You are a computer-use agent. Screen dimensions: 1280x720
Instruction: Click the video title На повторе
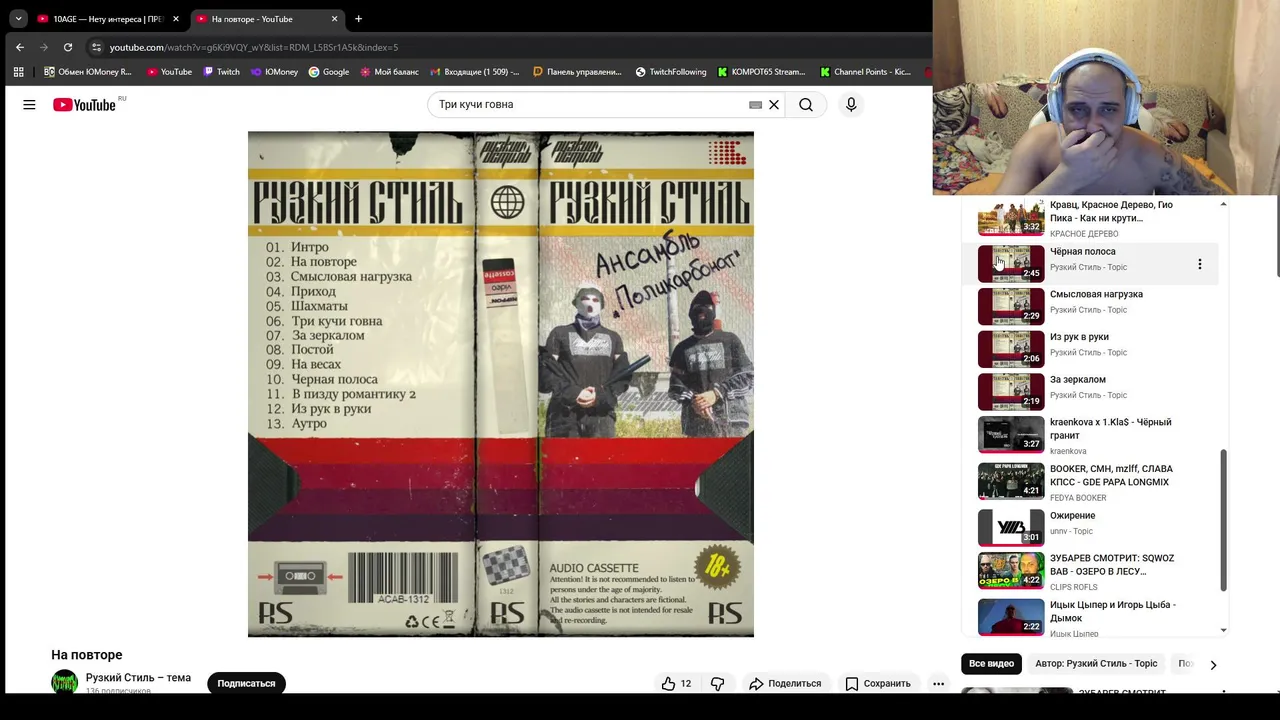coord(87,655)
